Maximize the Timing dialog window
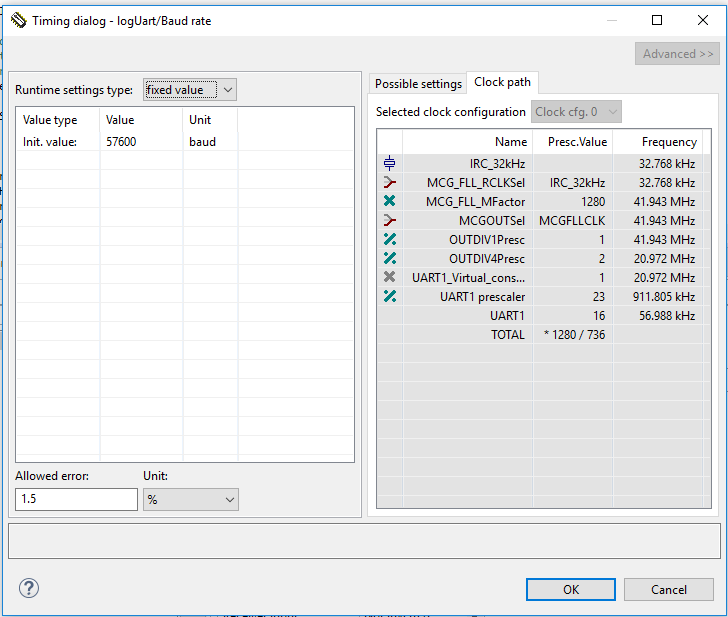This screenshot has width=728, height=617. (x=657, y=20)
